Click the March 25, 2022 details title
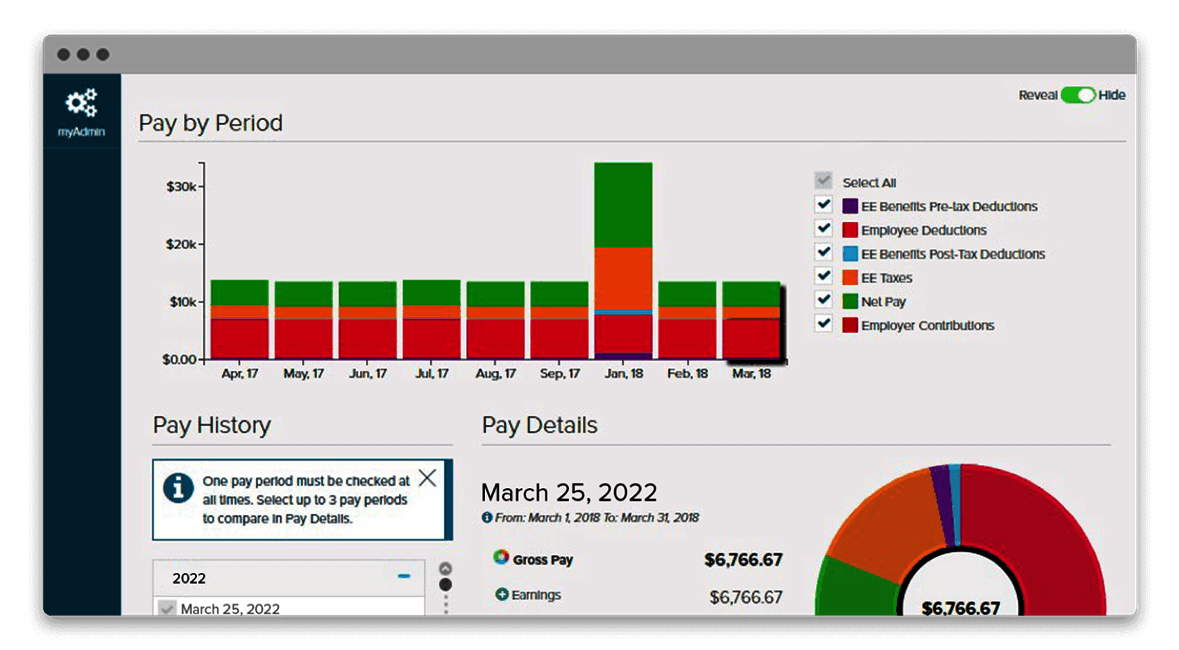Image resolution: width=1179 pixels, height=650 pixels. point(569,493)
